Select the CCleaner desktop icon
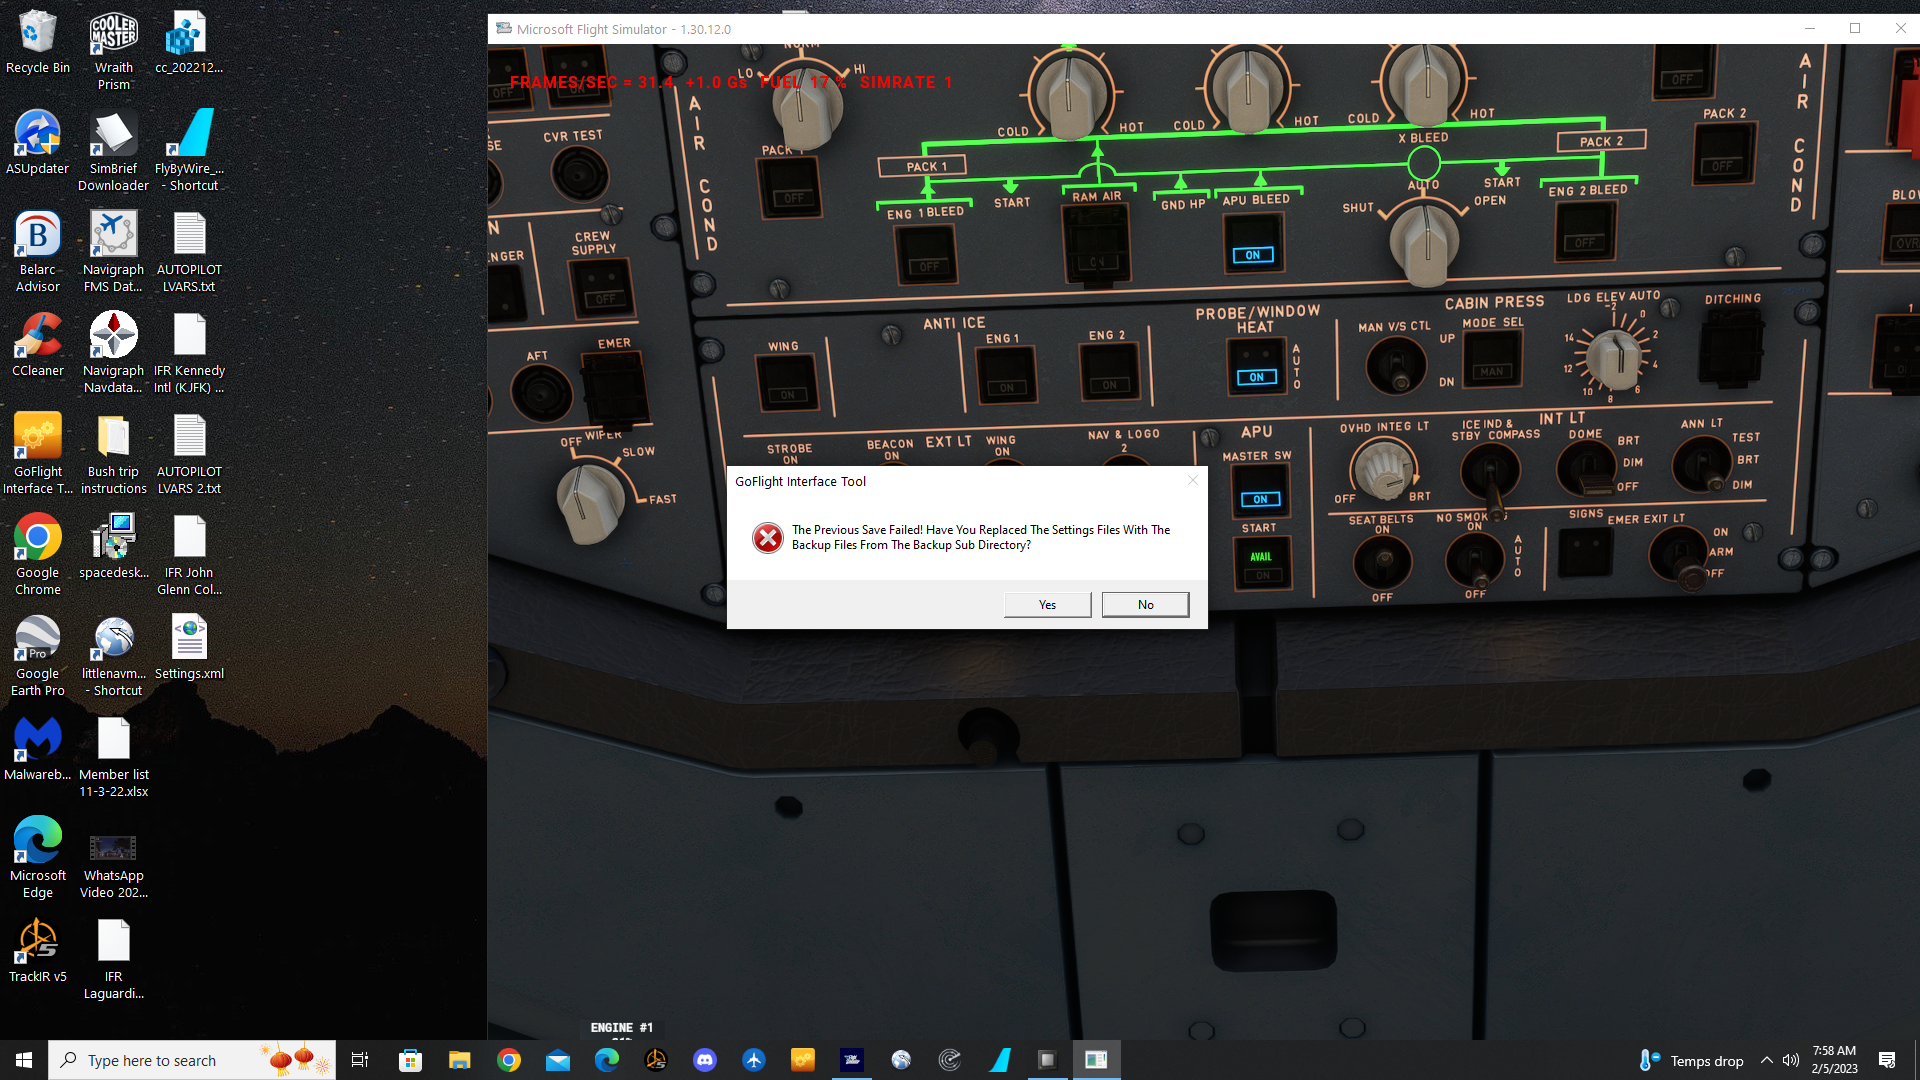1920x1080 pixels. tap(38, 345)
